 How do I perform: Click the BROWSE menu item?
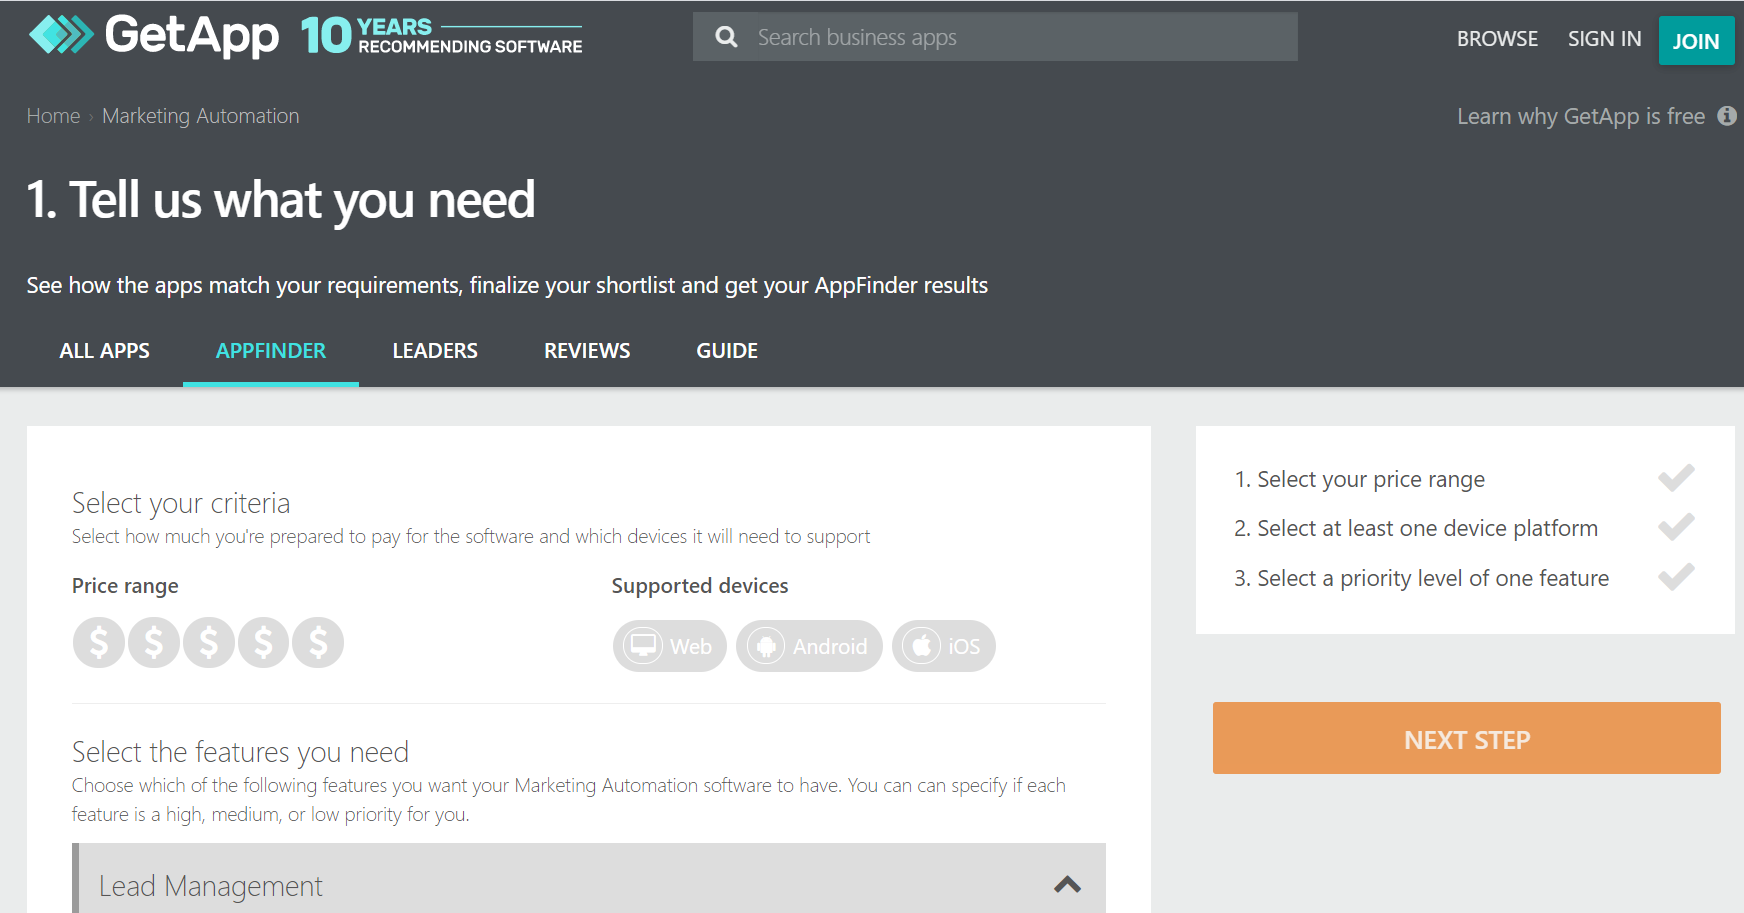[1497, 39]
